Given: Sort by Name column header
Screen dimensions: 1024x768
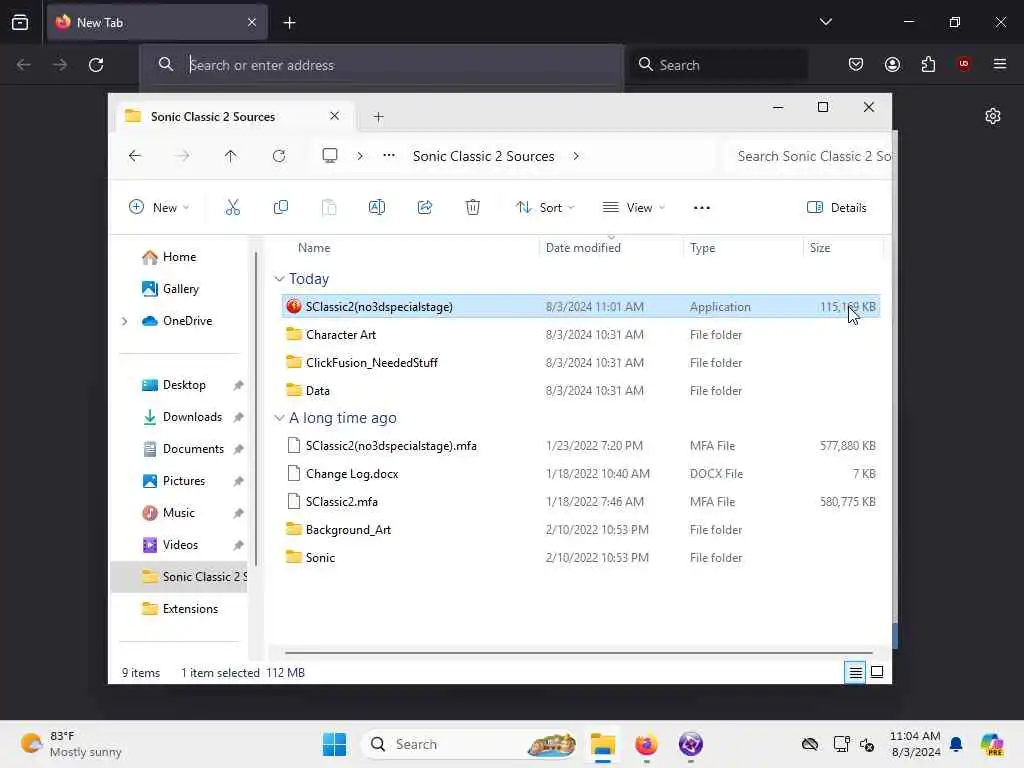Looking at the screenshot, I should (314, 248).
